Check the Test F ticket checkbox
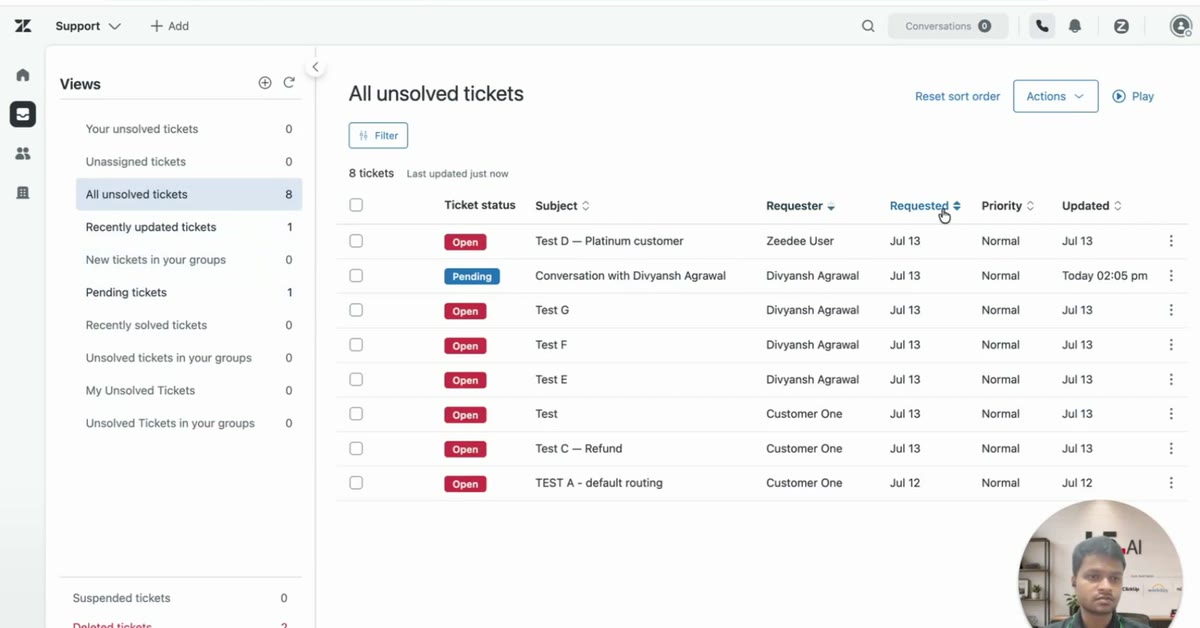The width and height of the screenshot is (1200, 628). [356, 345]
